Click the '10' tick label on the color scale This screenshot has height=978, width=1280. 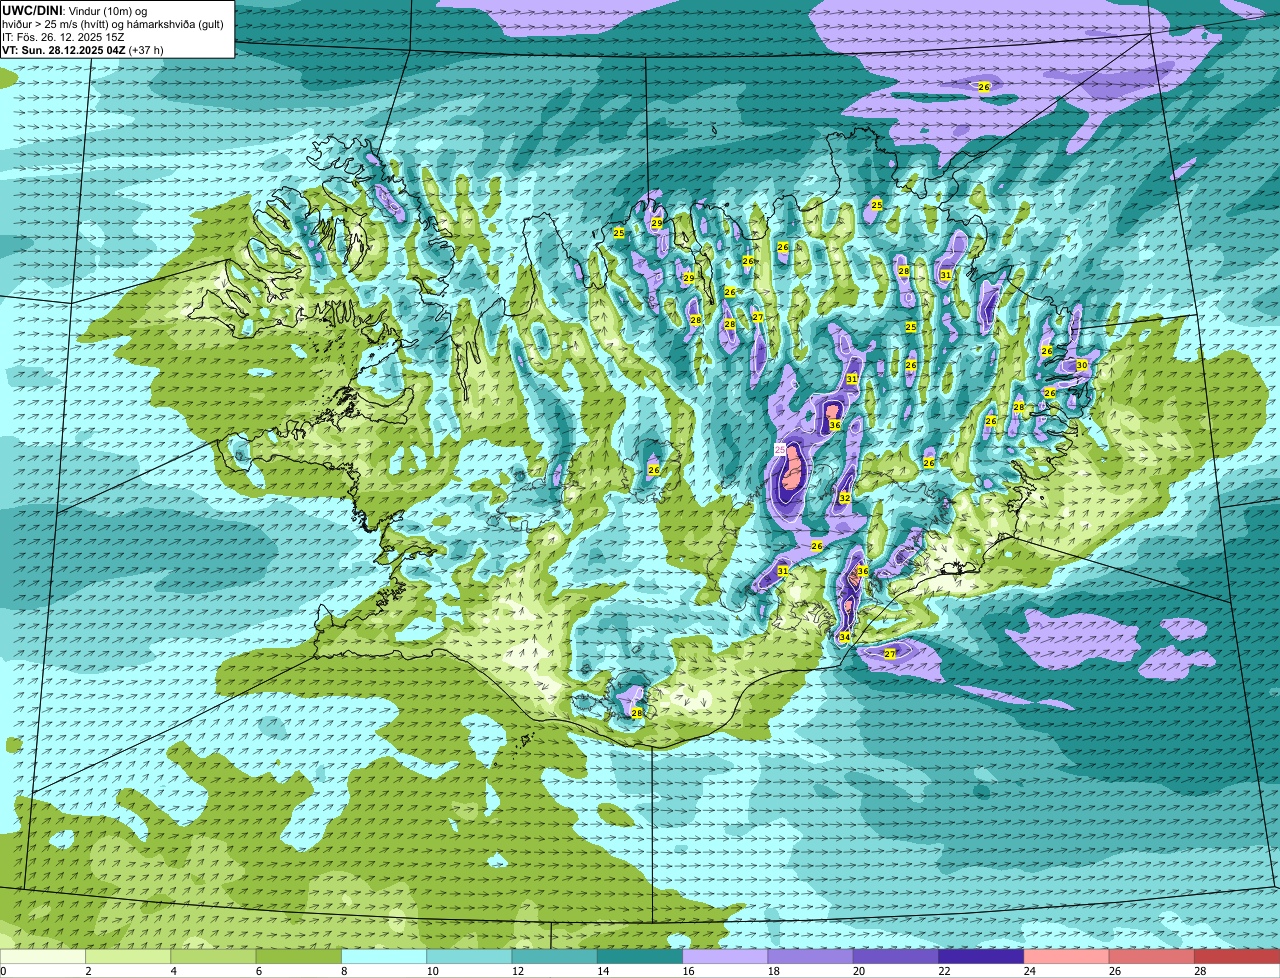pyautogui.click(x=431, y=971)
